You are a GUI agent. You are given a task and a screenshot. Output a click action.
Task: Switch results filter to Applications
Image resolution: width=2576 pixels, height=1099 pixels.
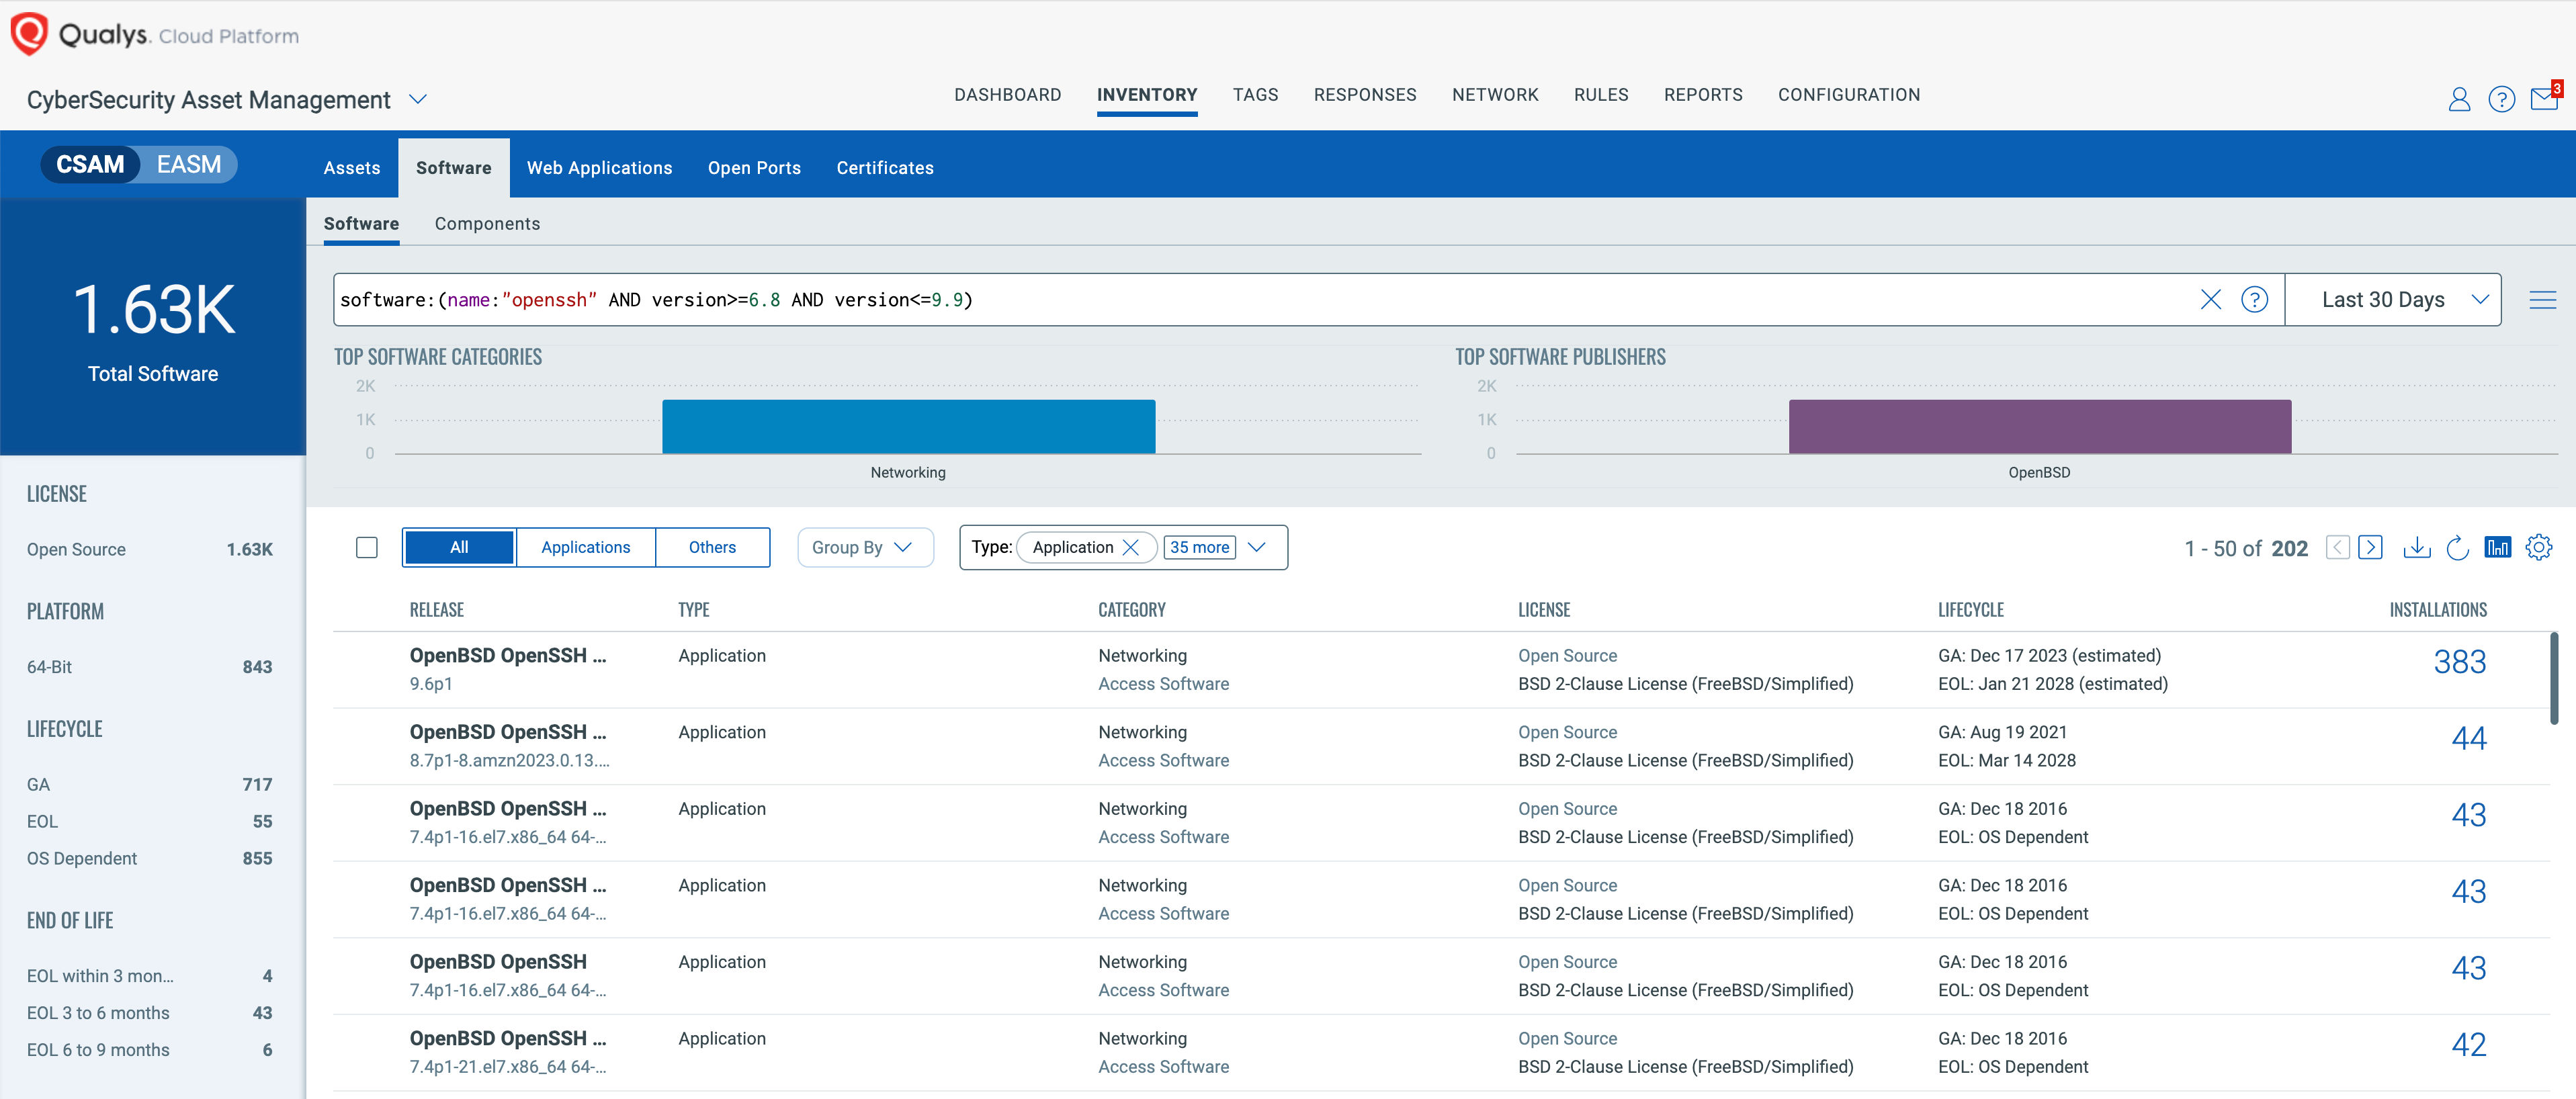coord(585,547)
